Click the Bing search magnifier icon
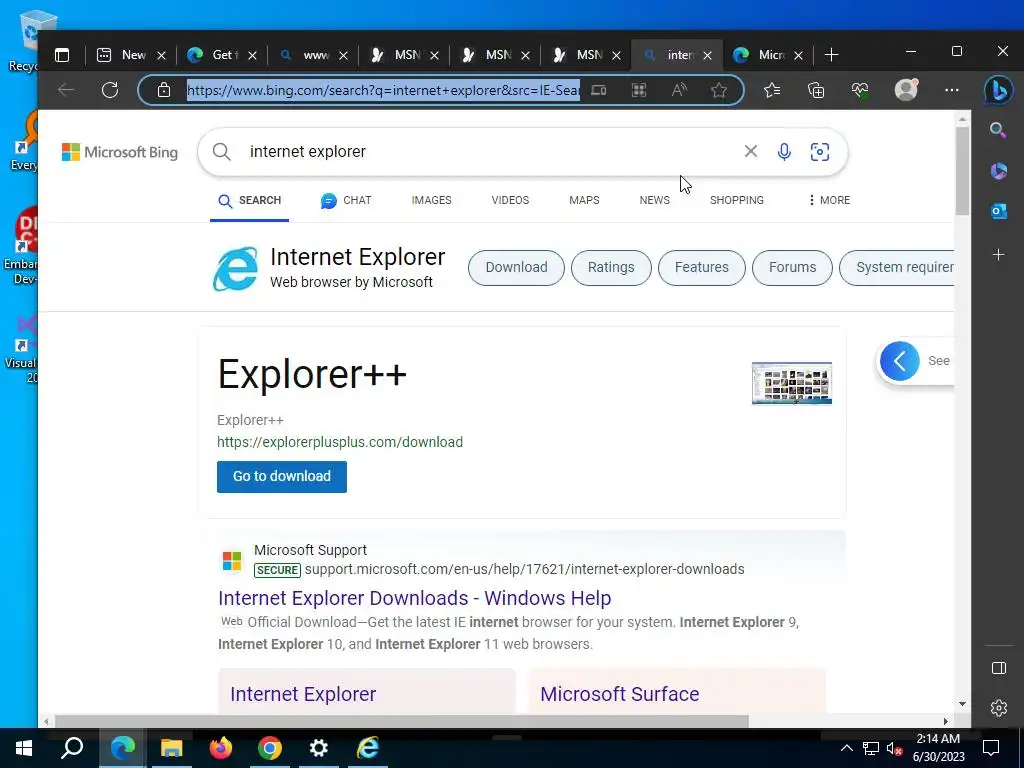The width and height of the screenshot is (1024, 768). pos(222,152)
